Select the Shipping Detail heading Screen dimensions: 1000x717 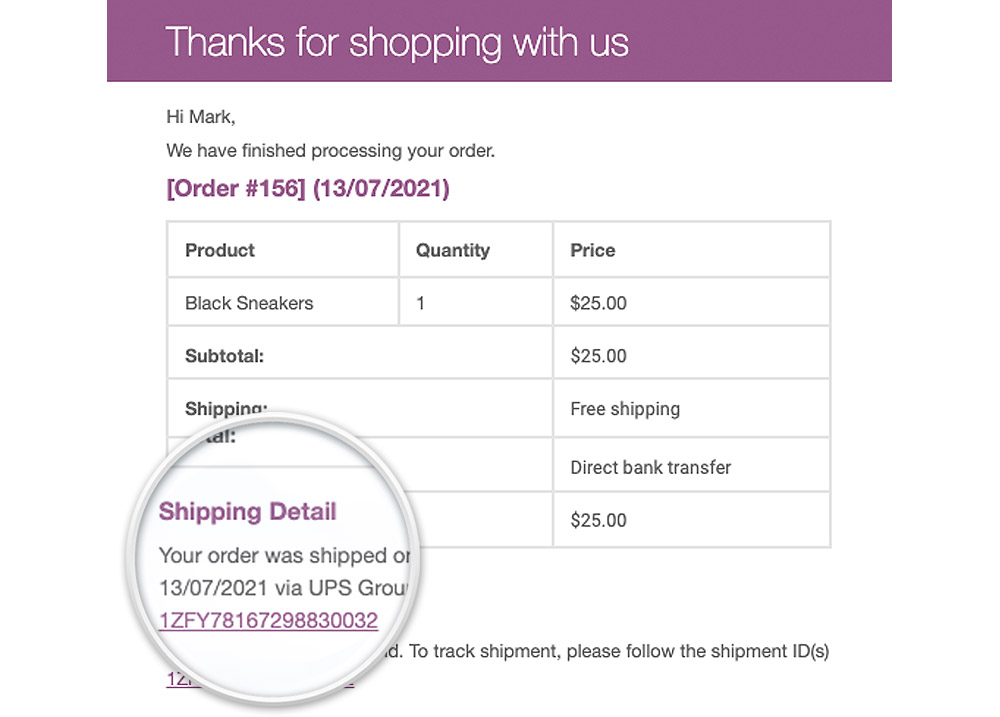coord(247,512)
